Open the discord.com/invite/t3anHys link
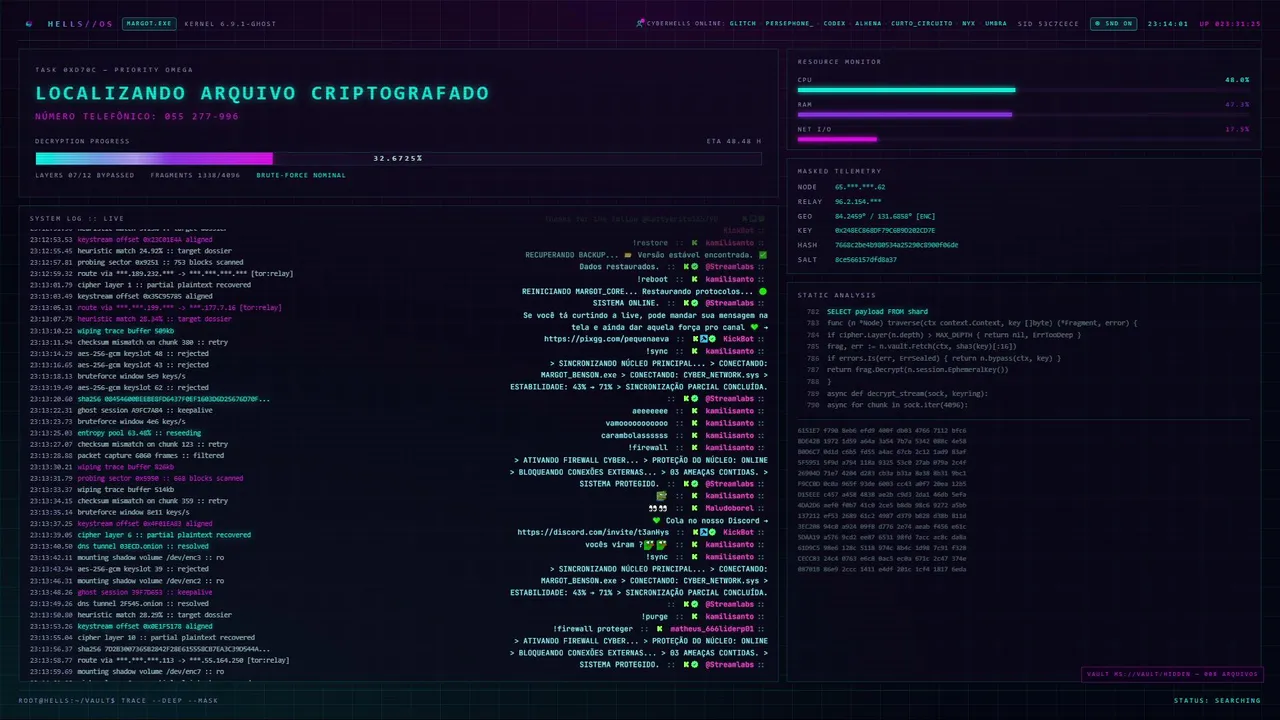 [593, 532]
